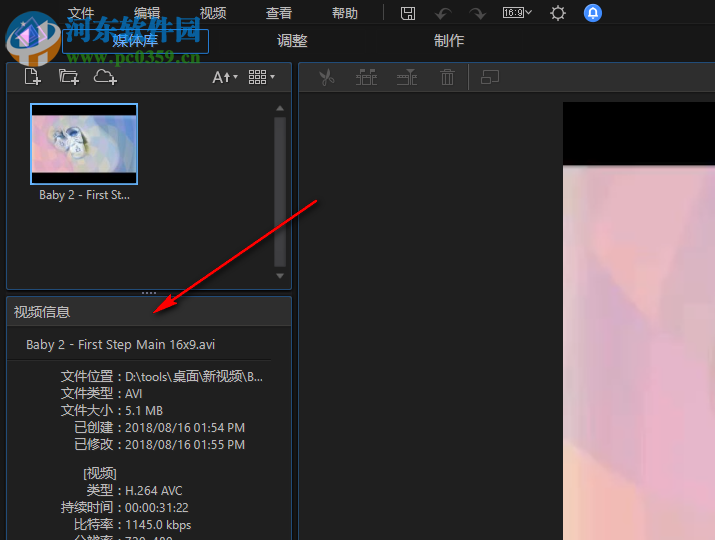The image size is (715, 540).
Task: Click the import media folder icon
Action: (69, 77)
